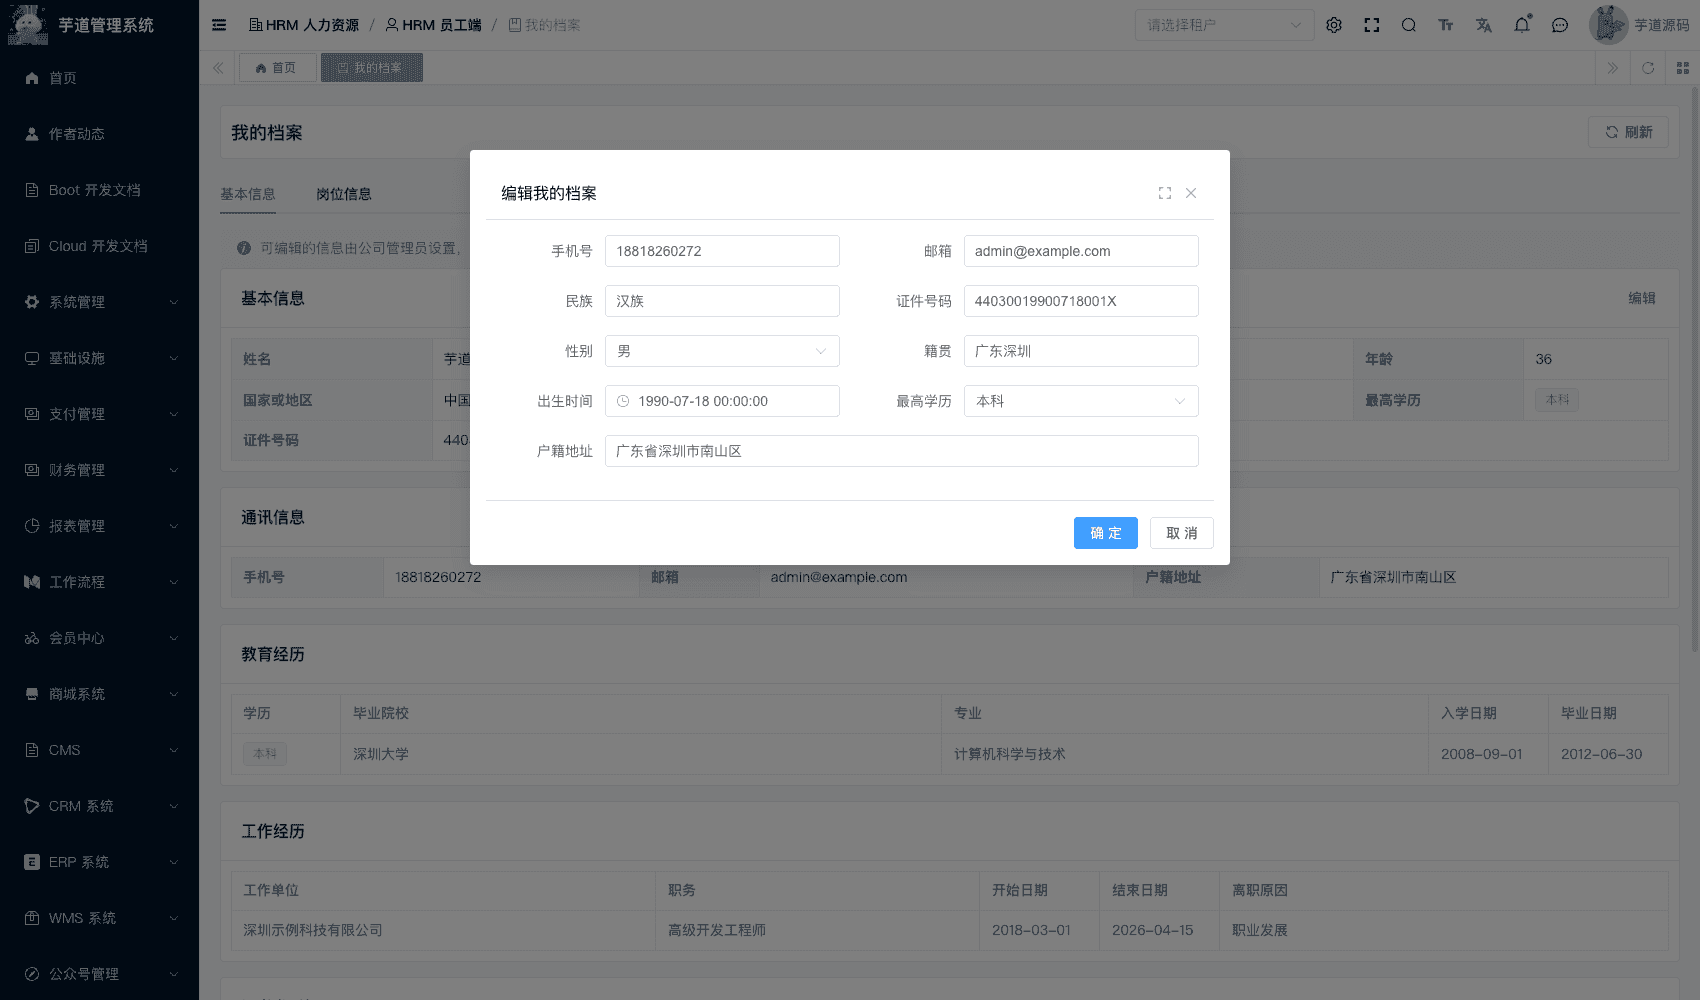Screen dimensions: 1700x1000
Task: Expand 工作流程 sidebar menu
Action: pos(100,582)
